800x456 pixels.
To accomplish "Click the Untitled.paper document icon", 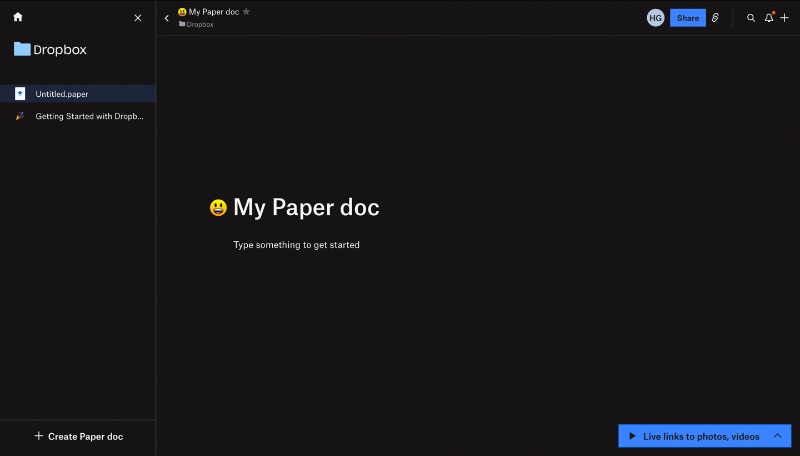I will click(x=20, y=94).
